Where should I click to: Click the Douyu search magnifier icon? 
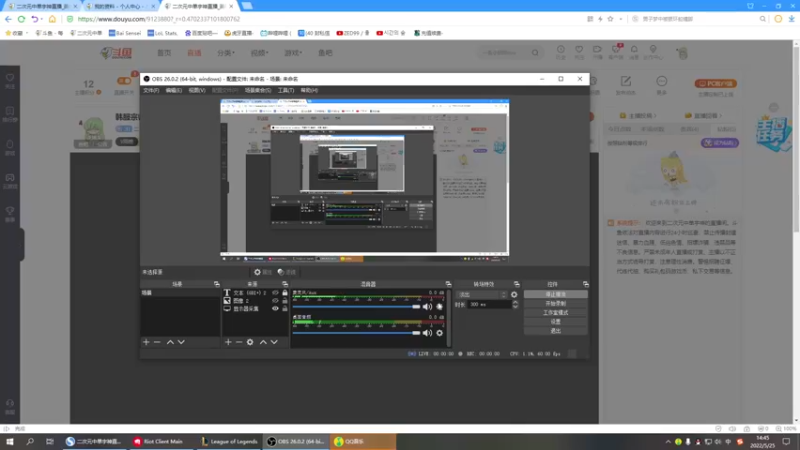coord(535,53)
